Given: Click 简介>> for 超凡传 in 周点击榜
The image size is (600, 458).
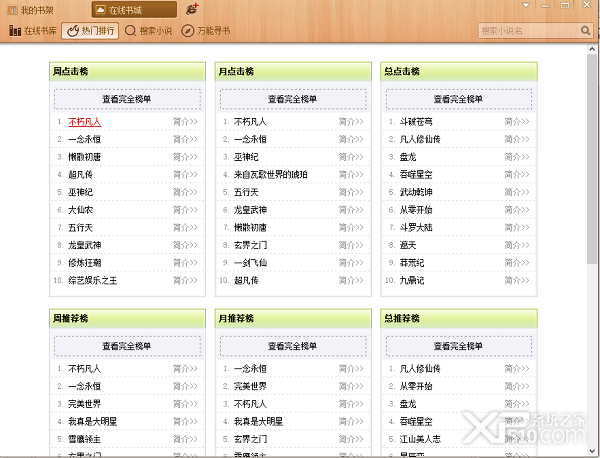Looking at the screenshot, I should click(x=185, y=175).
